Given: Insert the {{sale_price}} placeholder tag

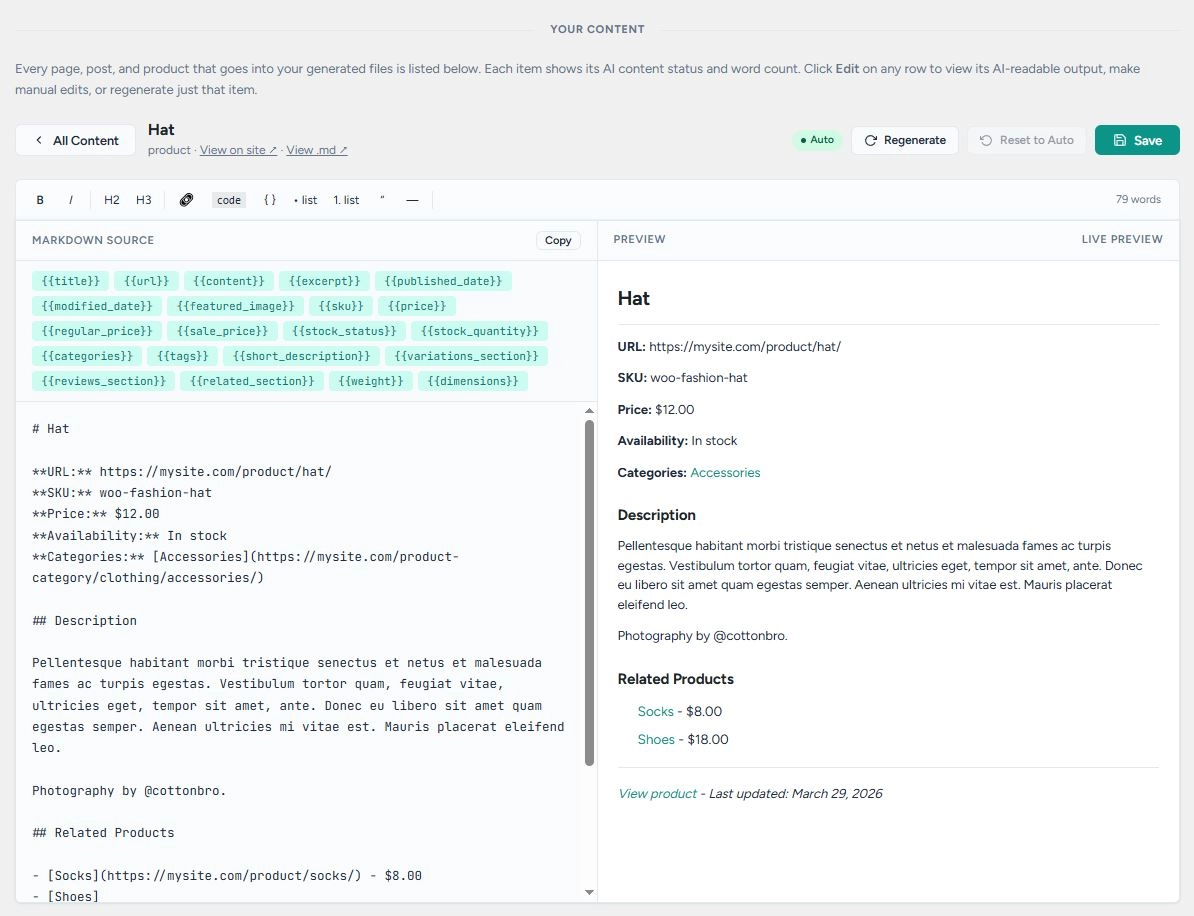Looking at the screenshot, I should (x=222, y=331).
